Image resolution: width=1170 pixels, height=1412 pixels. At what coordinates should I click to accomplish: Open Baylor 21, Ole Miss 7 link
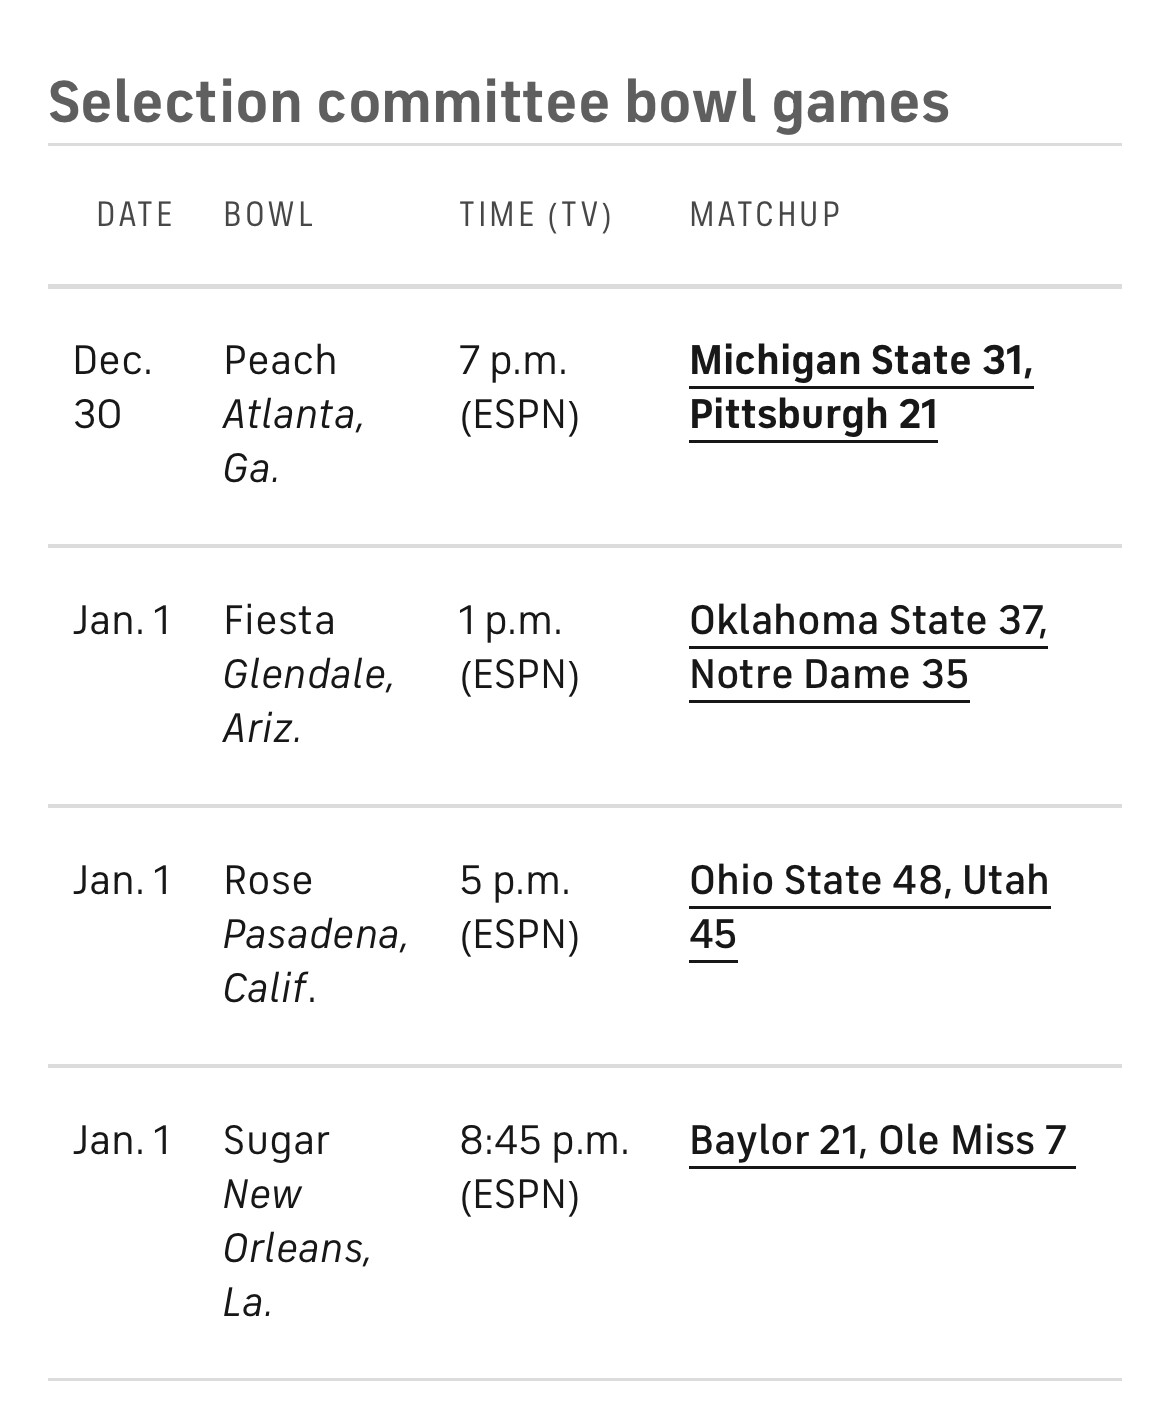879,1140
